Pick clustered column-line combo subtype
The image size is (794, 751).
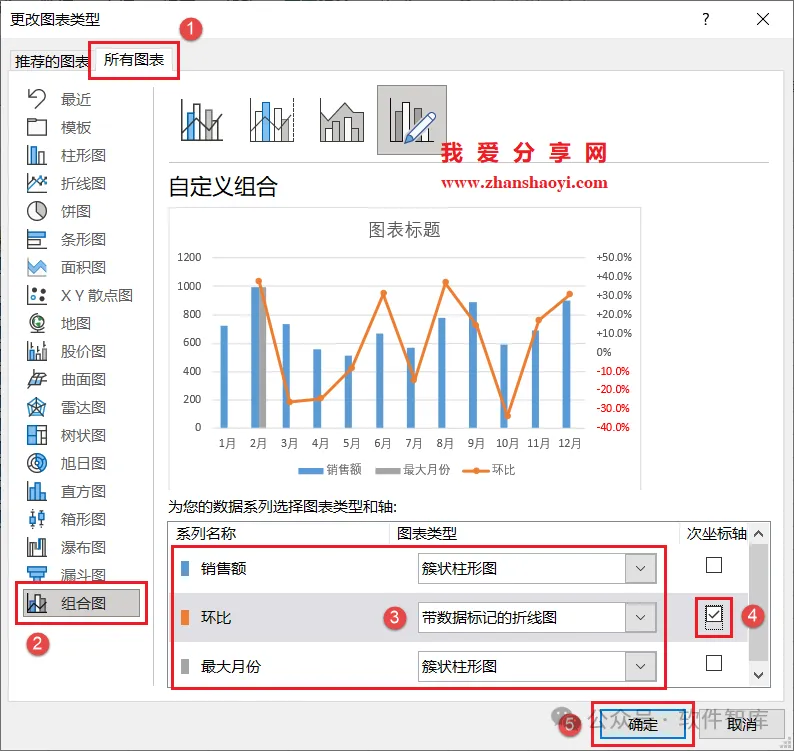point(202,120)
